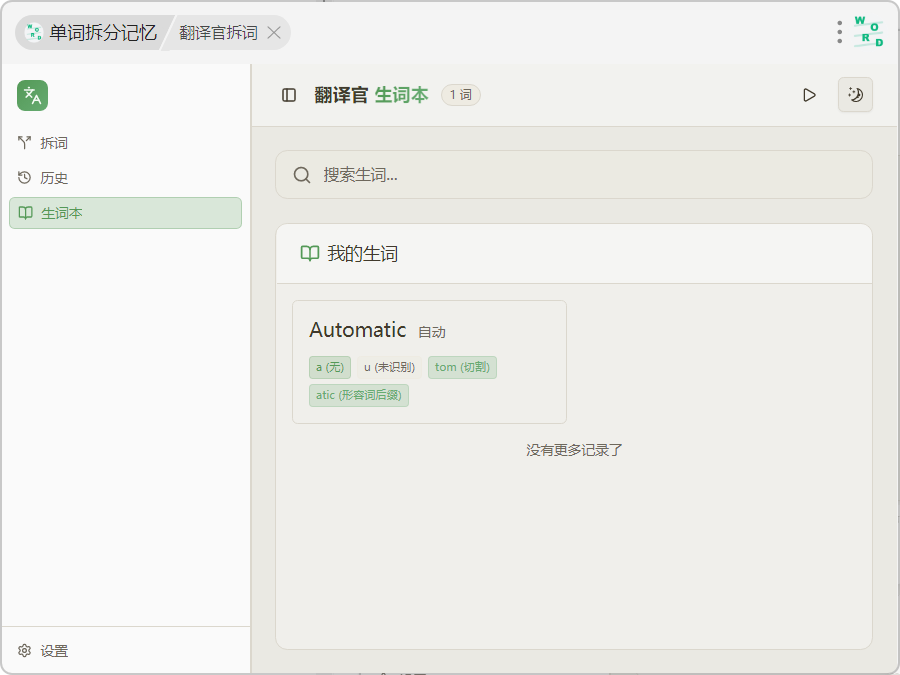The width and height of the screenshot is (900, 675).
Task: Open the three-dot more options menu
Action: (839, 32)
